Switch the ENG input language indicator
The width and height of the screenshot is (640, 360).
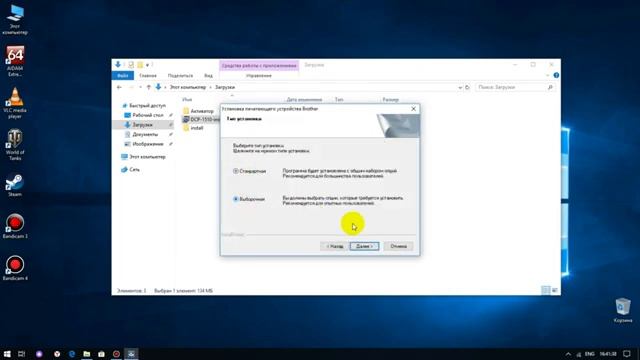click(589, 354)
